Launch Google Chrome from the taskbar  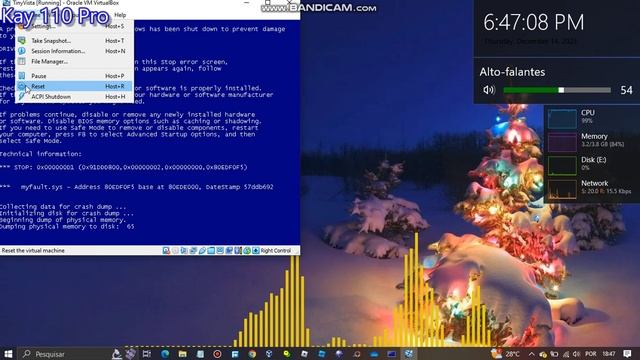click(252, 354)
